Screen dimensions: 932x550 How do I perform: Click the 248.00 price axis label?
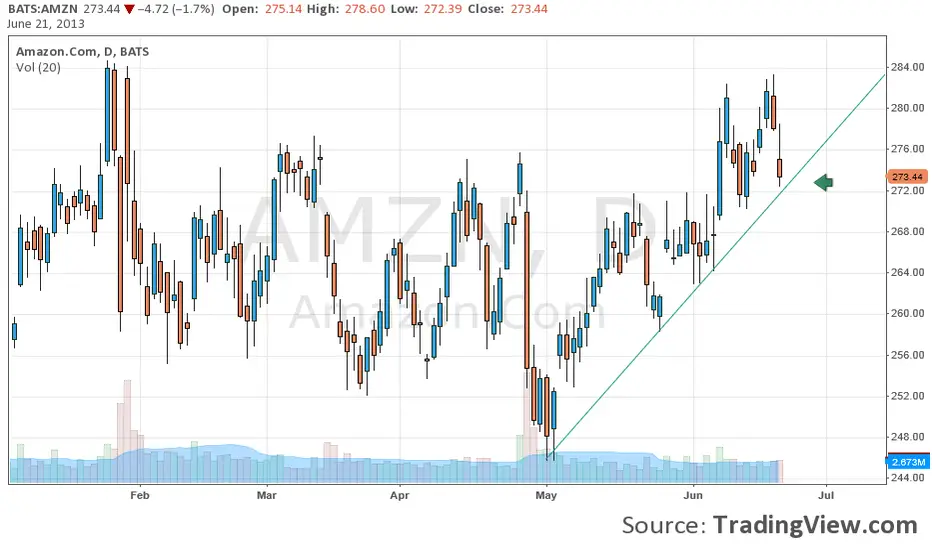point(907,436)
